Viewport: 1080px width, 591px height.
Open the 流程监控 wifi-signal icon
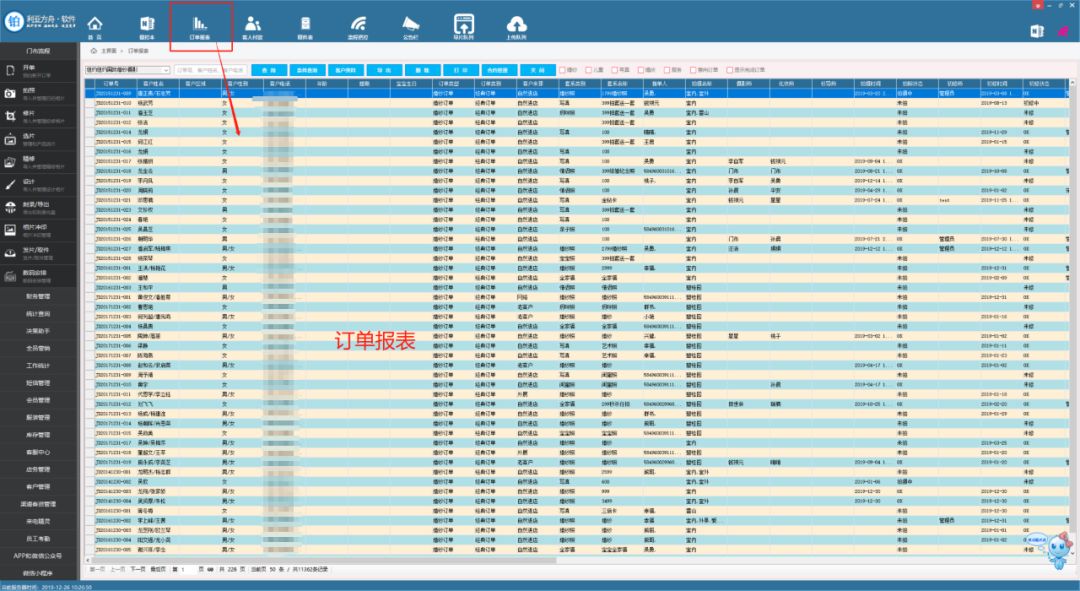tap(357, 25)
